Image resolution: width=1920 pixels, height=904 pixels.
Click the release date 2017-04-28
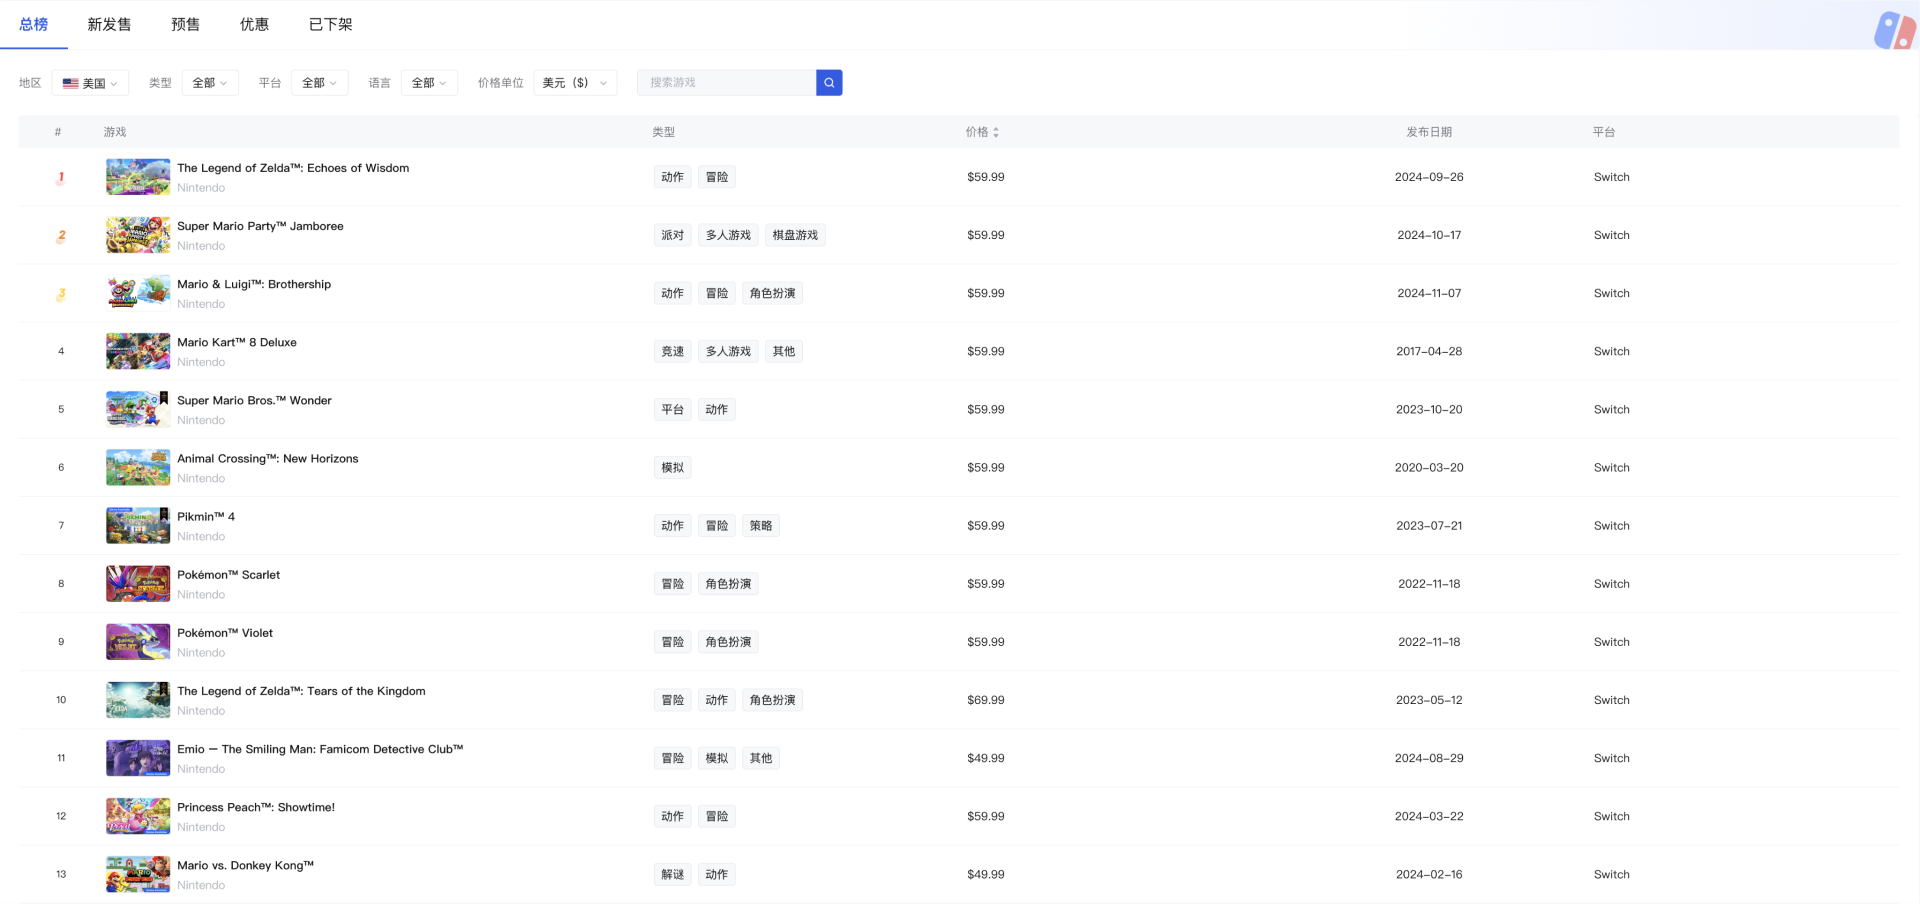[x=1429, y=351]
